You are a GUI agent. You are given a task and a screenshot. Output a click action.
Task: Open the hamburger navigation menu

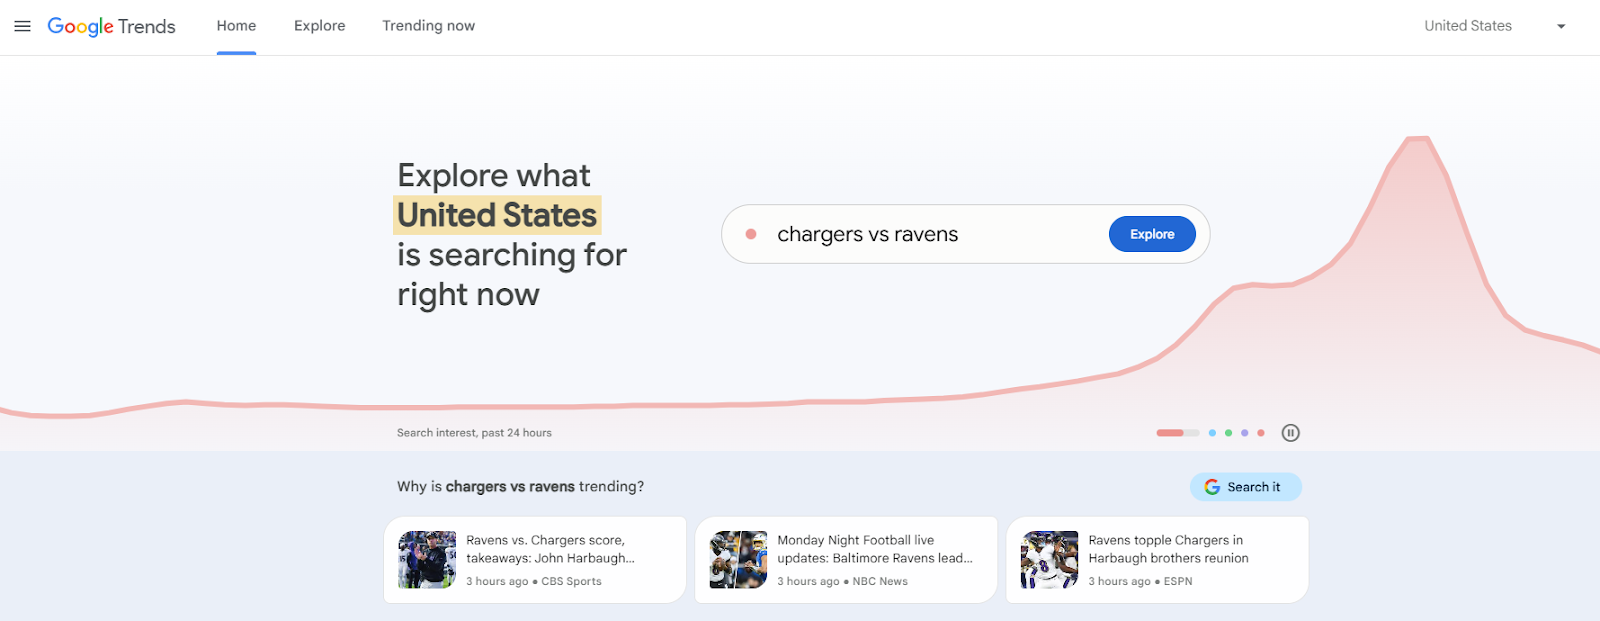pyautogui.click(x=22, y=26)
